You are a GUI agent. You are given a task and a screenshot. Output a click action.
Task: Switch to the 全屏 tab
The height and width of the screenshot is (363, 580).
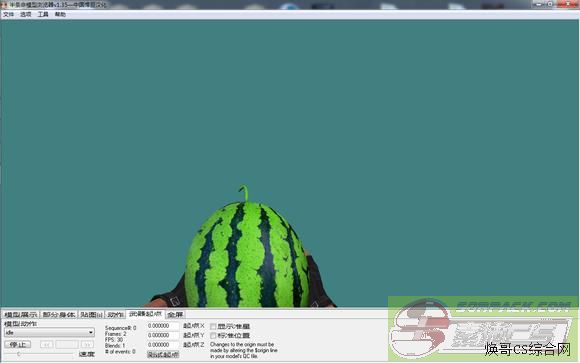pyautogui.click(x=175, y=315)
